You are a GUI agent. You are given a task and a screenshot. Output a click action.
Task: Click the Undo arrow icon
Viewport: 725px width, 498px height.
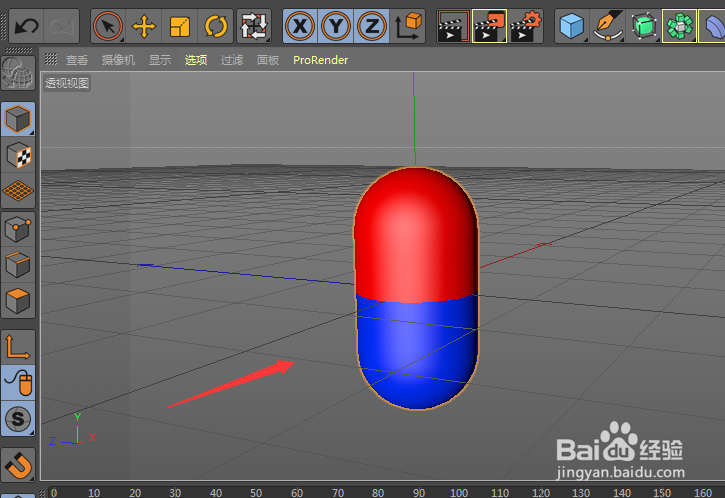[26, 26]
